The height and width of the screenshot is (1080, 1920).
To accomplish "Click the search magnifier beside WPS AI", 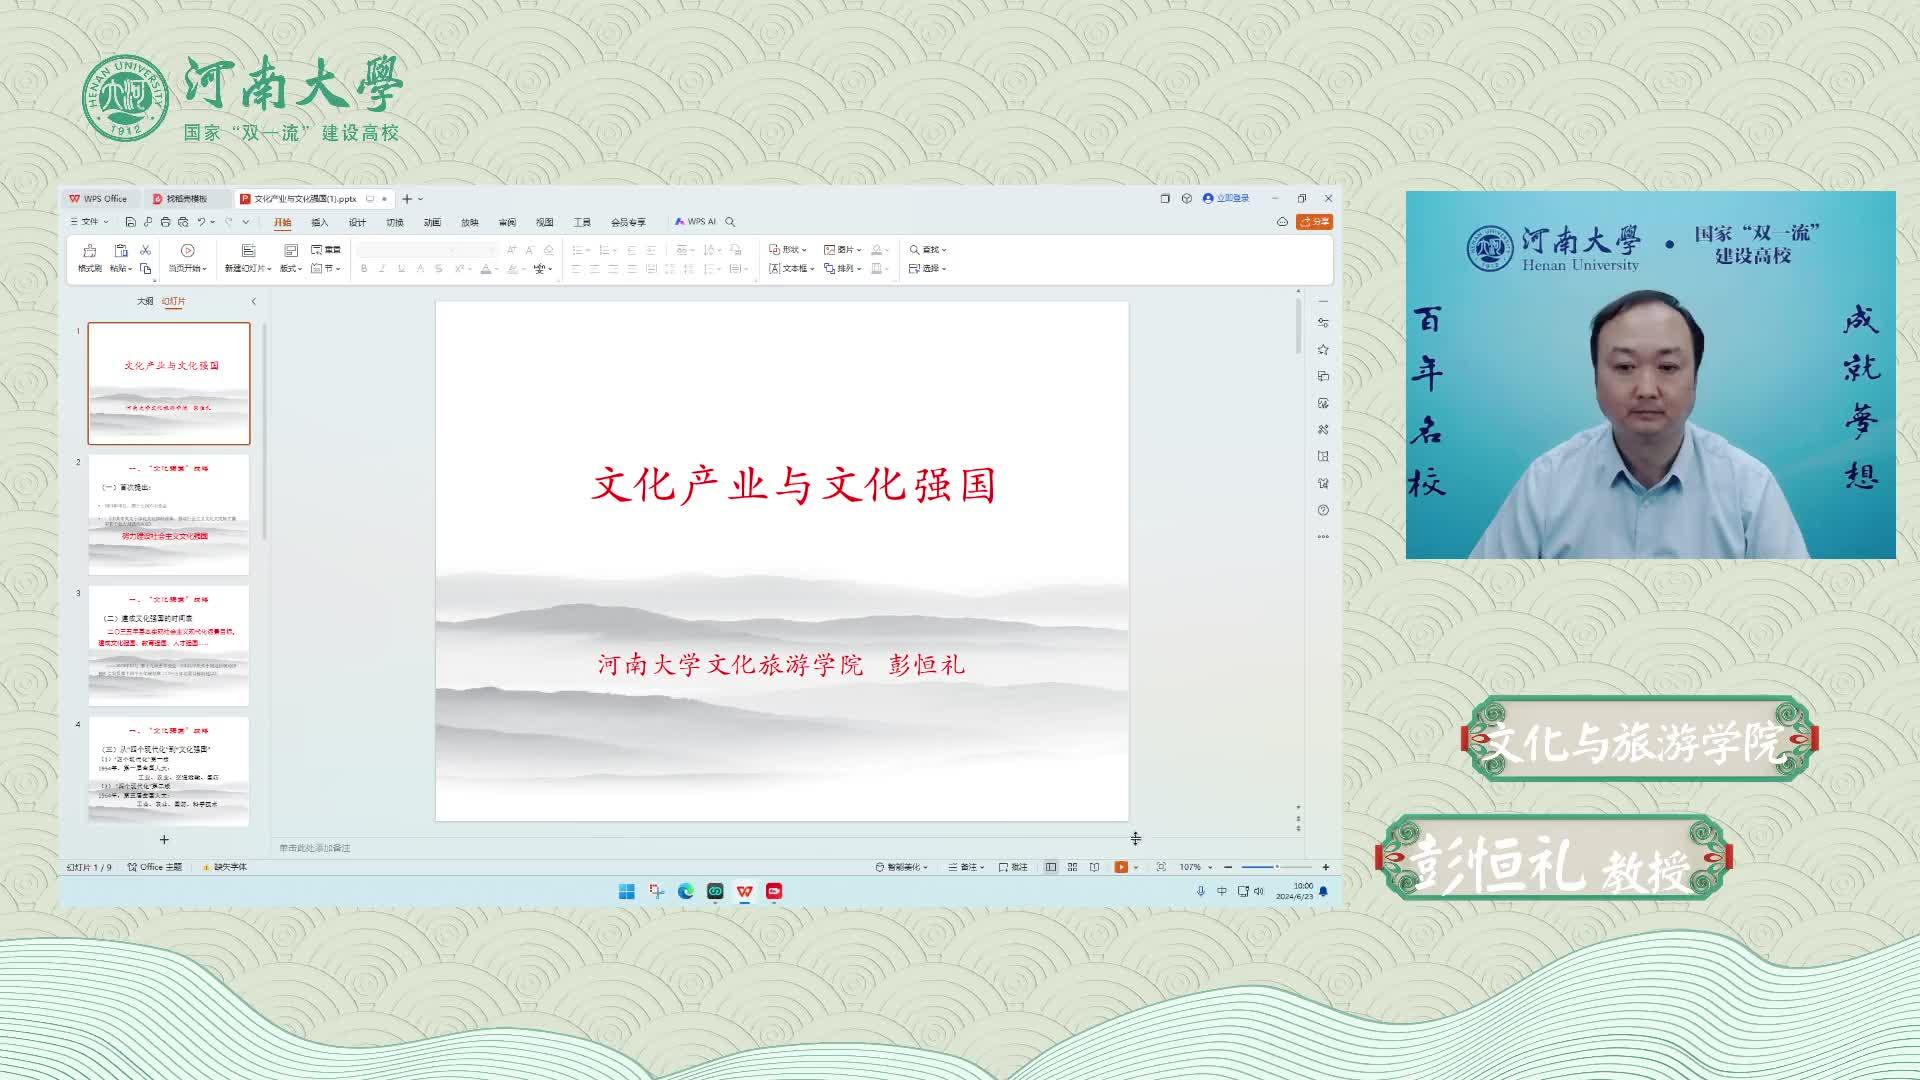I will coord(730,222).
